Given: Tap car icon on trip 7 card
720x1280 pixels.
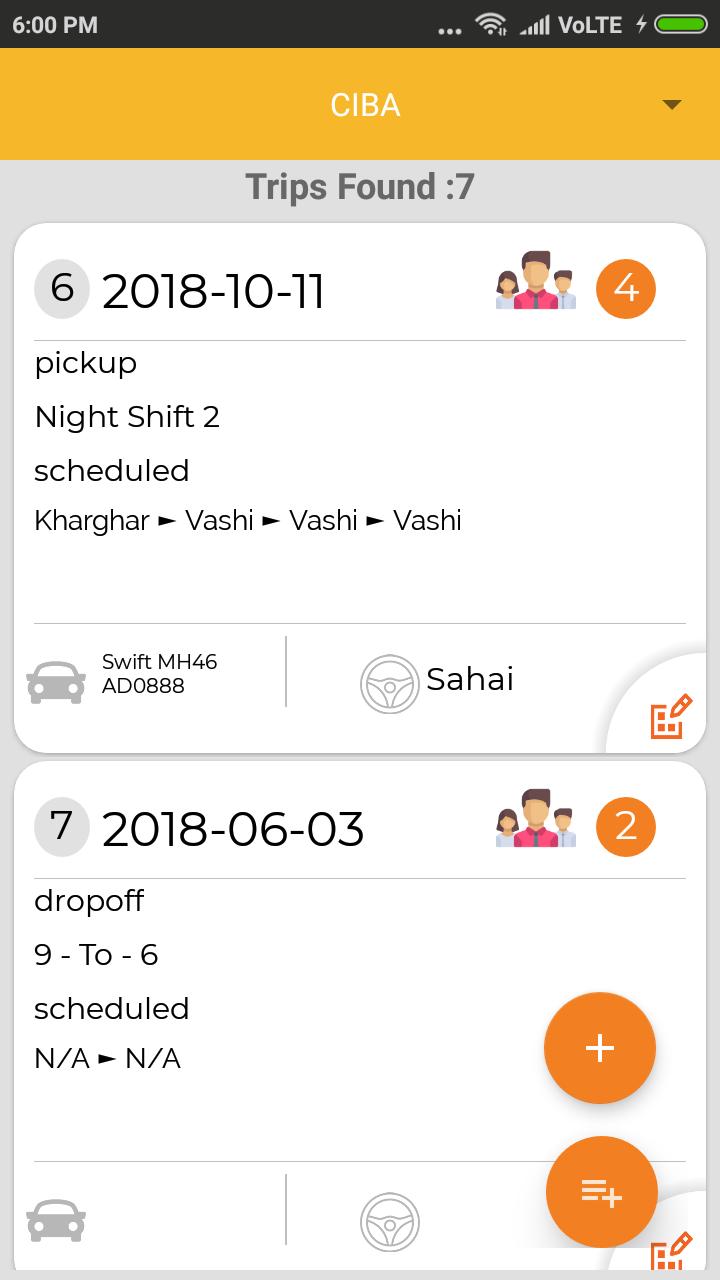Looking at the screenshot, I should 56,1221.
